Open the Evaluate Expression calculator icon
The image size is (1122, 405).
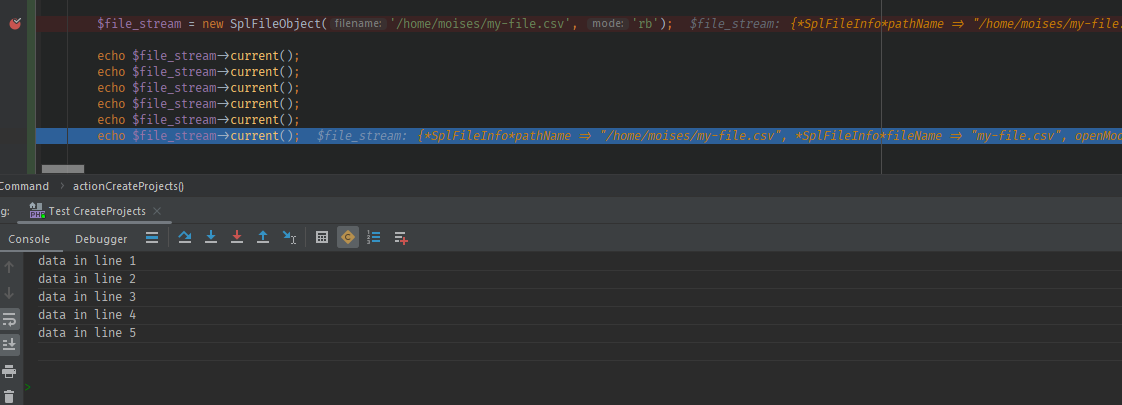pos(322,238)
